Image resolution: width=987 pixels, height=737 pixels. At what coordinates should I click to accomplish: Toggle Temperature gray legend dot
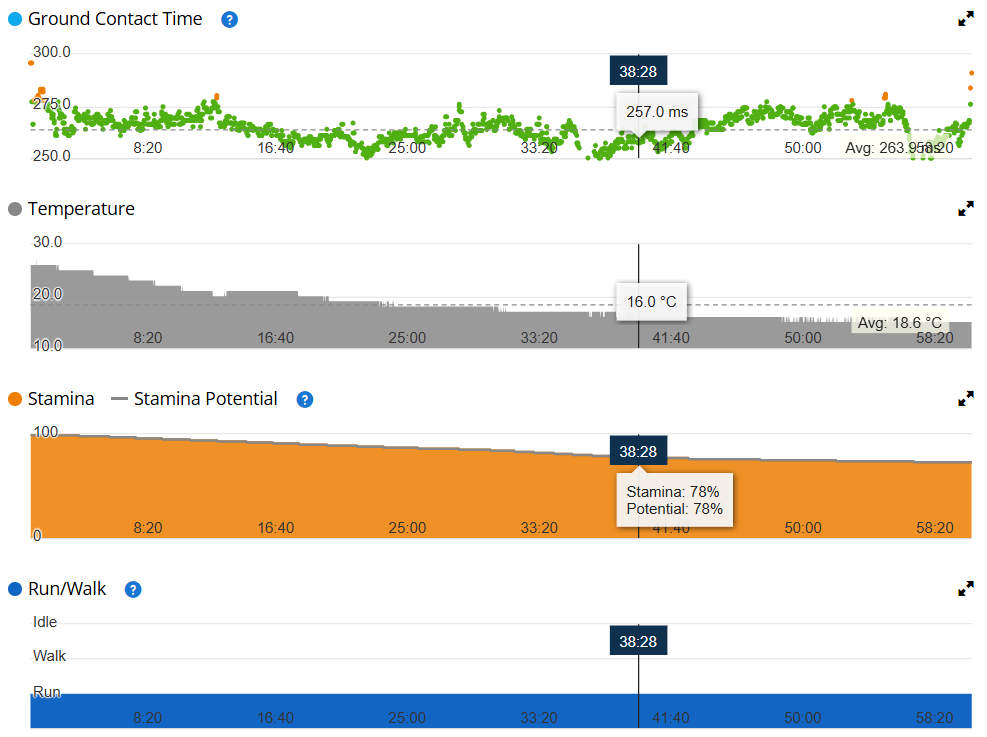15,210
